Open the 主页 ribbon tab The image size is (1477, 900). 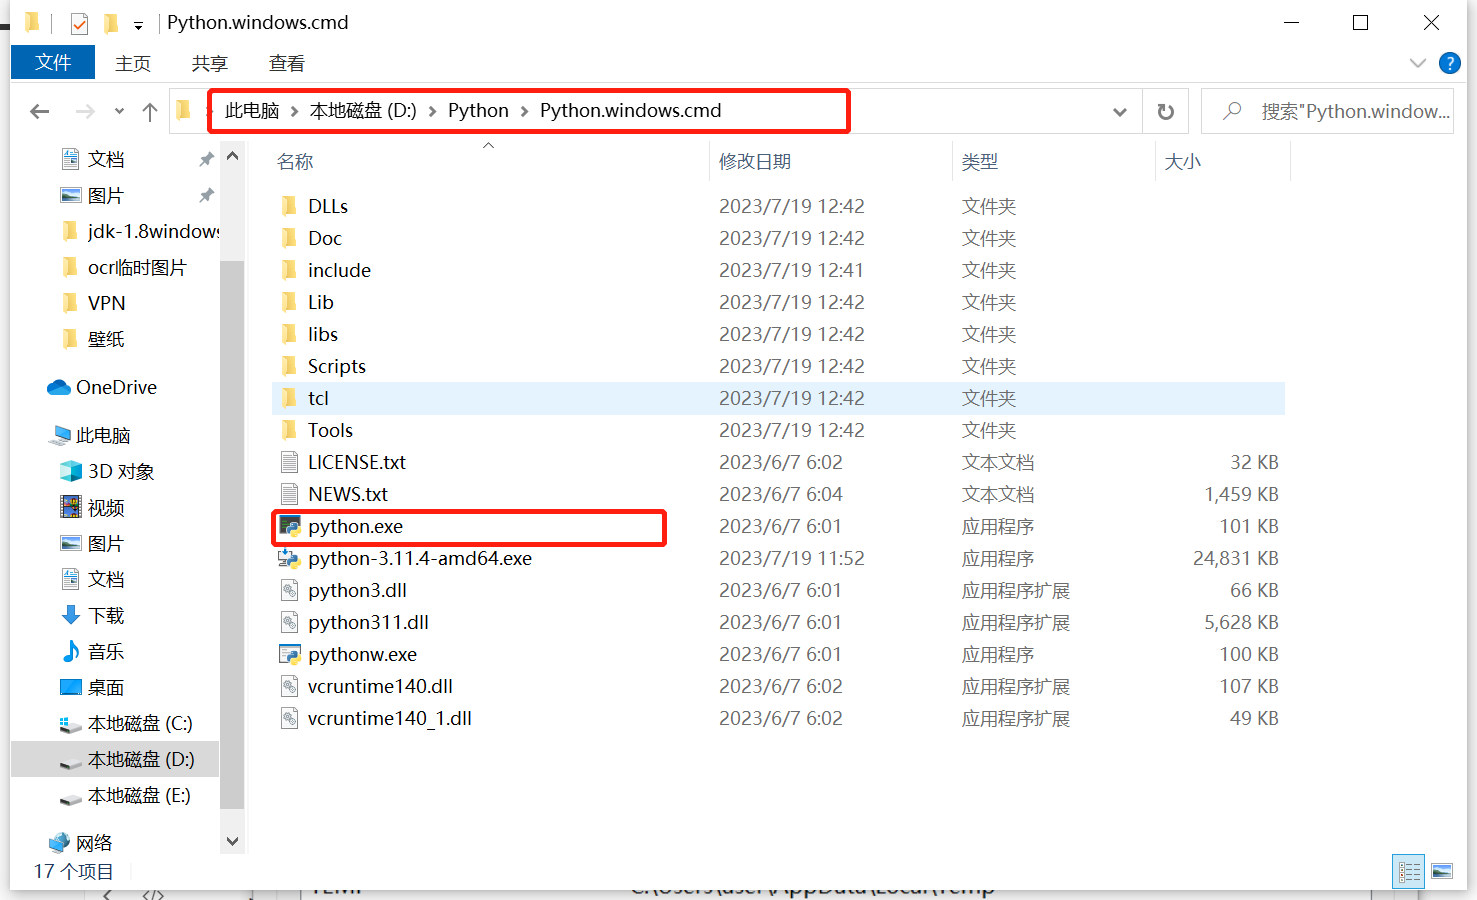pos(133,63)
